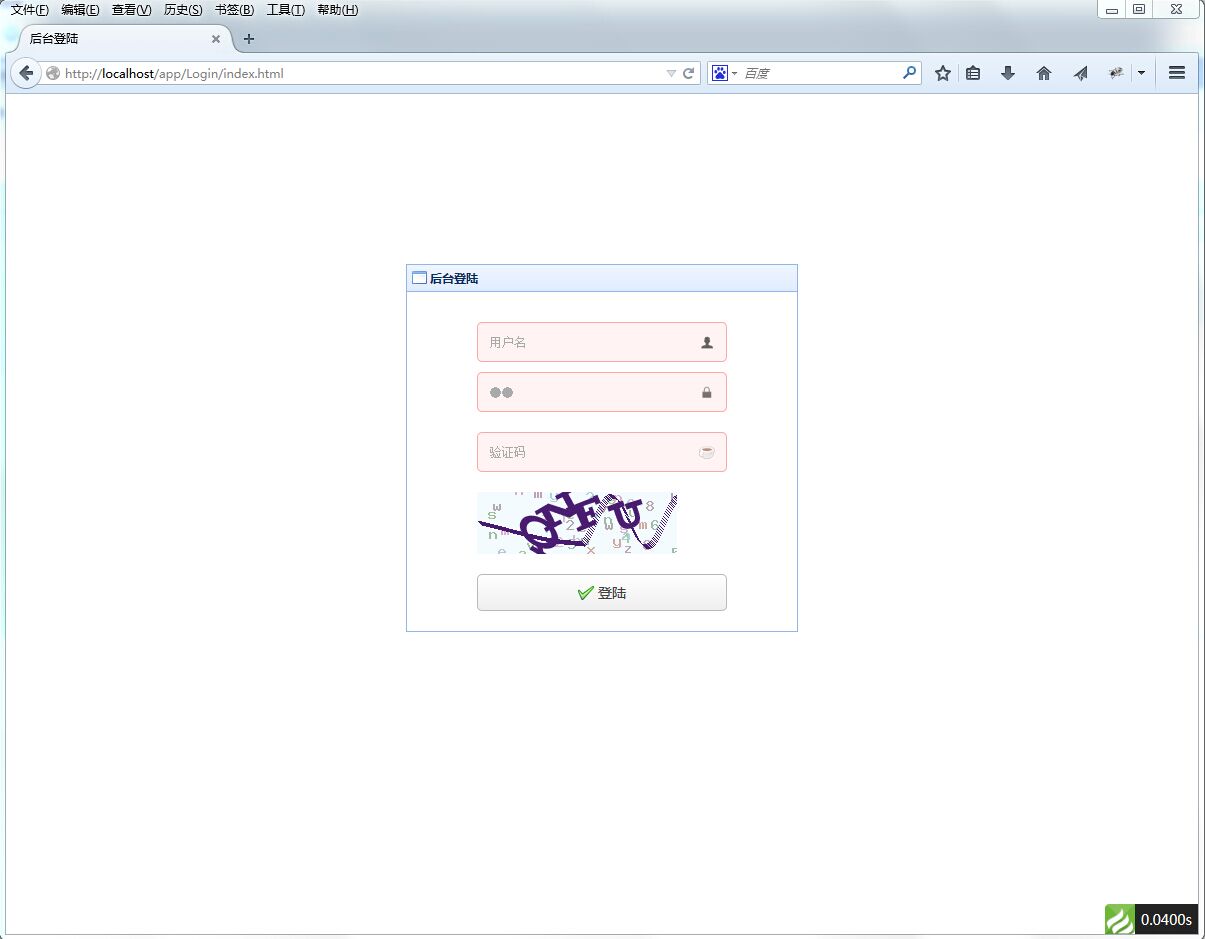Go to the home page icon
The image size is (1205, 939).
pyautogui.click(x=1044, y=73)
